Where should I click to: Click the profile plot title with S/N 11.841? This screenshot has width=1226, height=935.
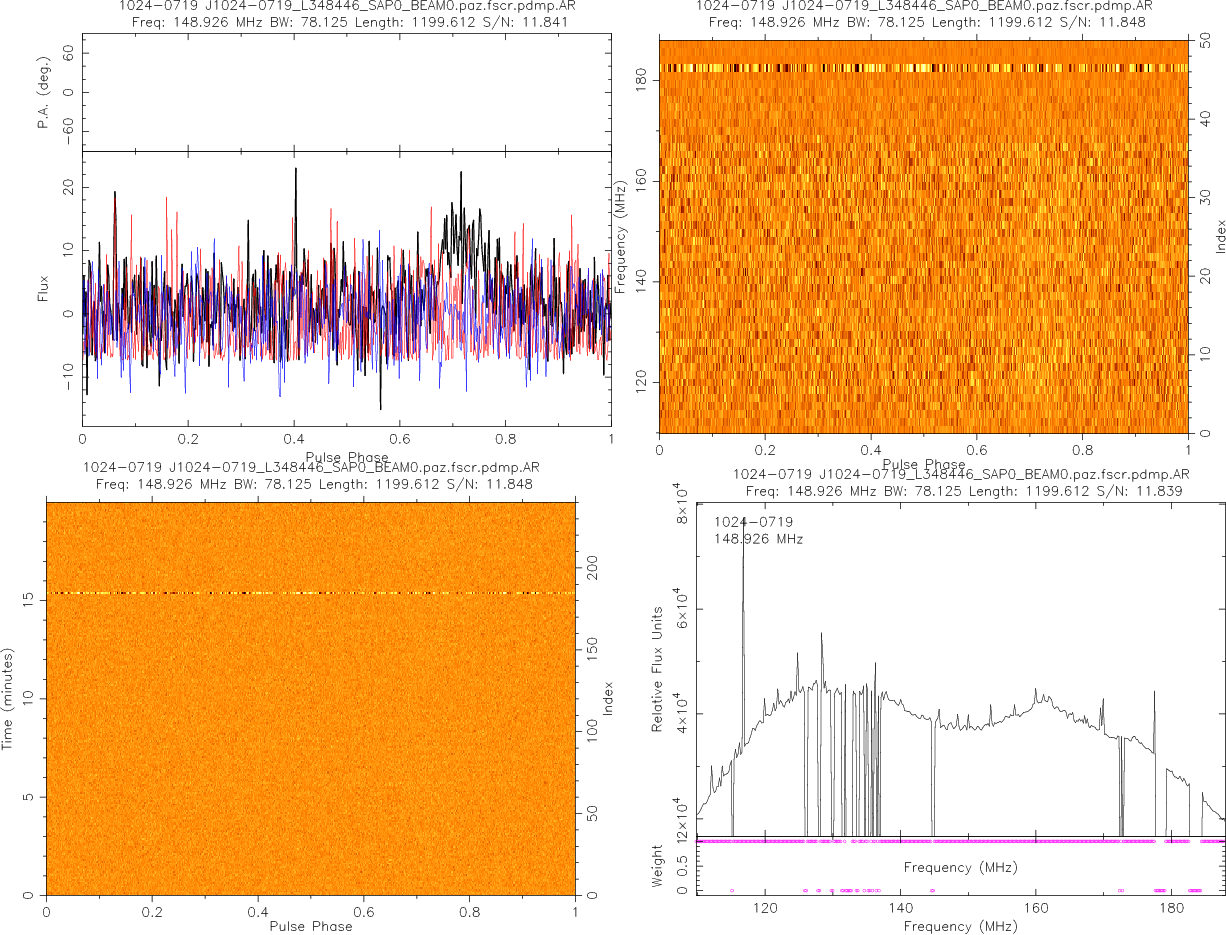point(346,13)
